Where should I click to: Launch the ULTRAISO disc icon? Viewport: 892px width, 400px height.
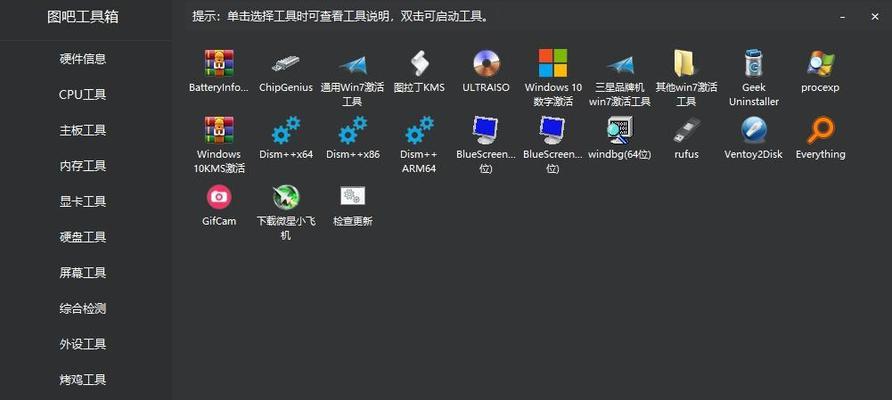pos(486,63)
